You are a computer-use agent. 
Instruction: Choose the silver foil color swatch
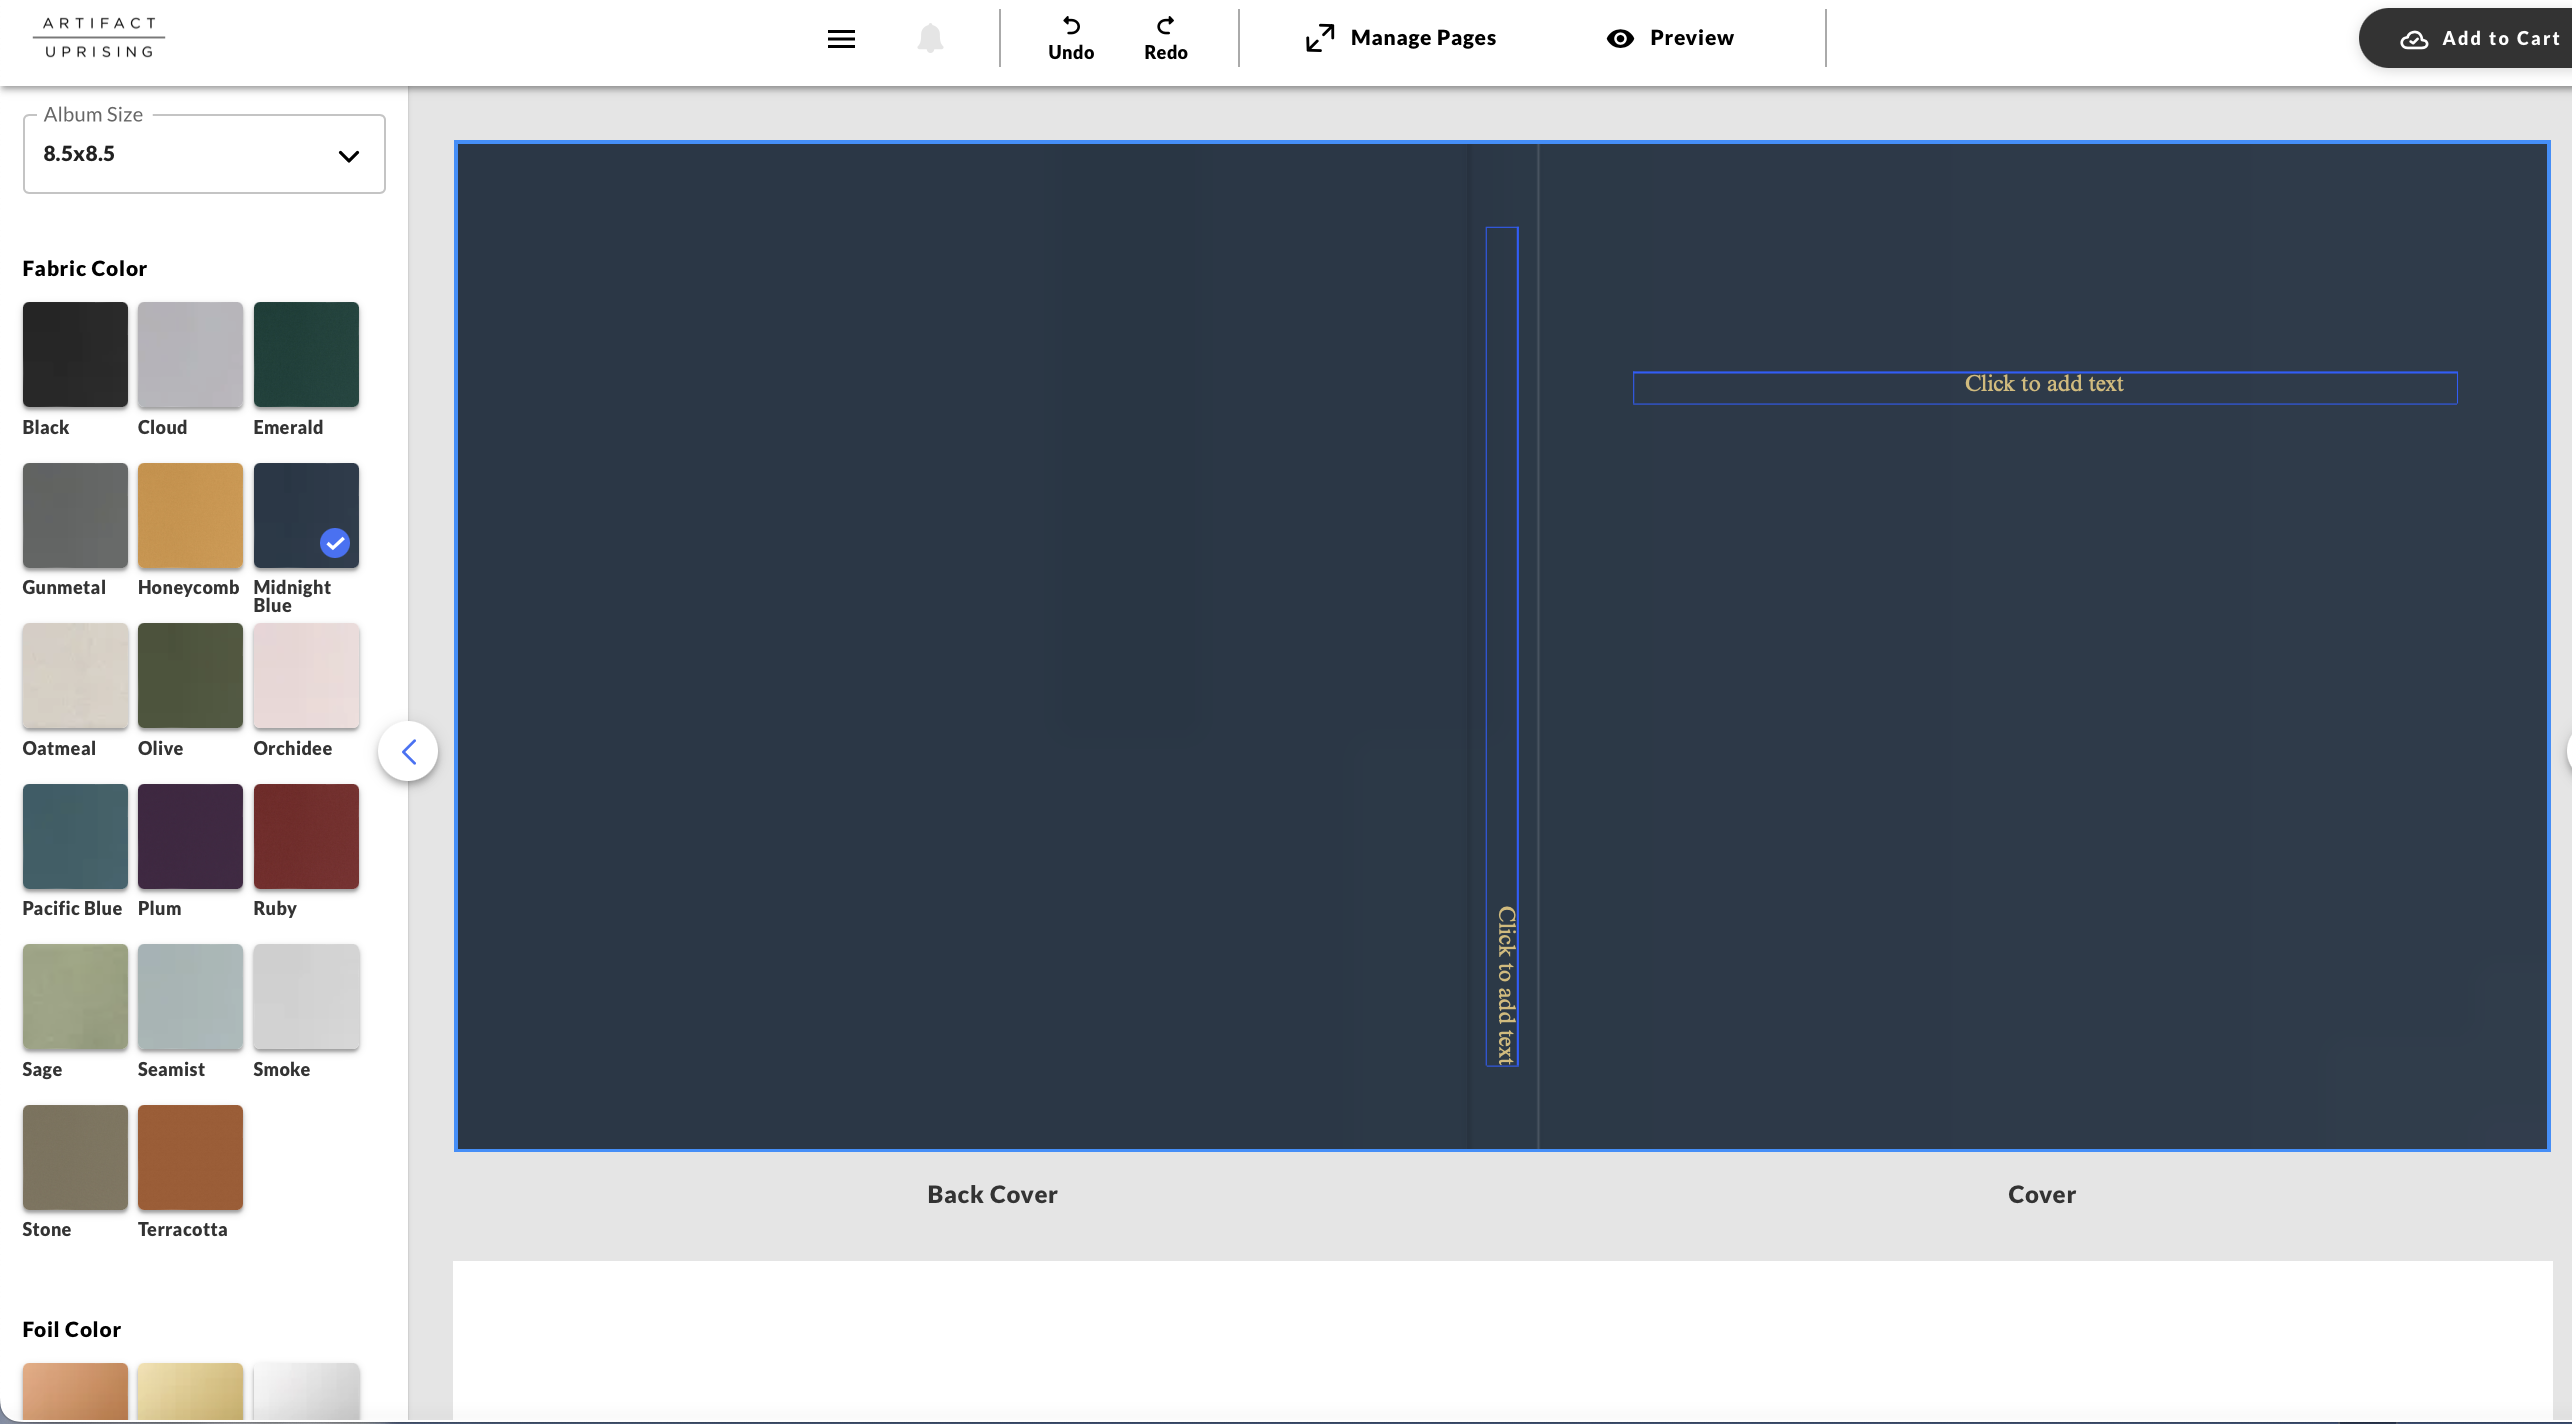point(306,1392)
